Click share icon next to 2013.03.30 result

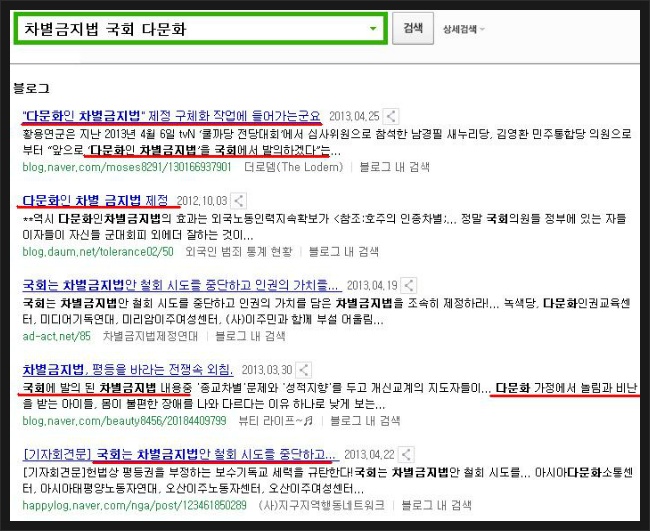[303, 370]
